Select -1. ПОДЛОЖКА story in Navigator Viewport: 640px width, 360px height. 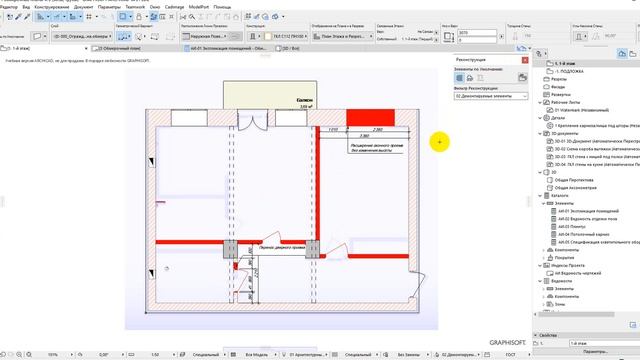569,71
